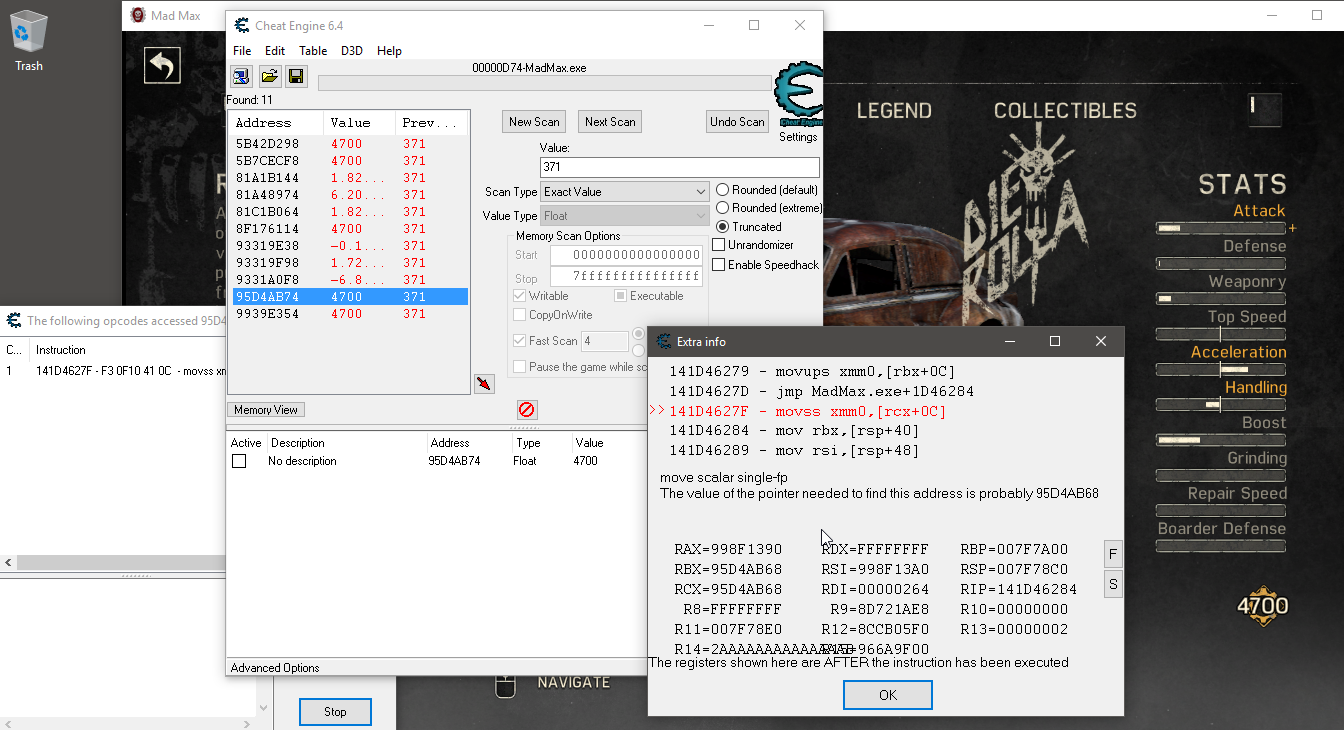Click the Undo Scan button
Screen dimensions: 1344x730
pos(737,122)
